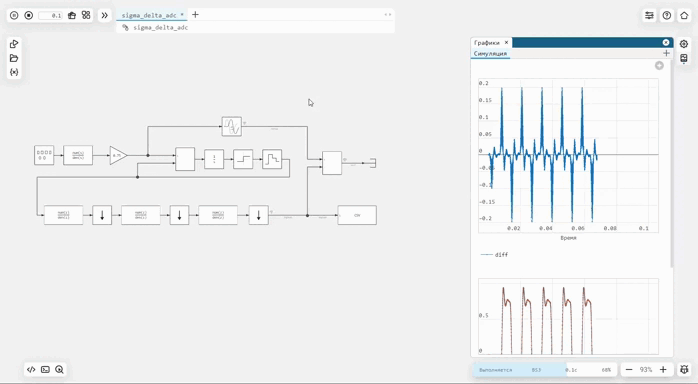Image resolution: width=698 pixels, height=384 pixels.
Task: Pause the running simulation
Action: (14, 15)
